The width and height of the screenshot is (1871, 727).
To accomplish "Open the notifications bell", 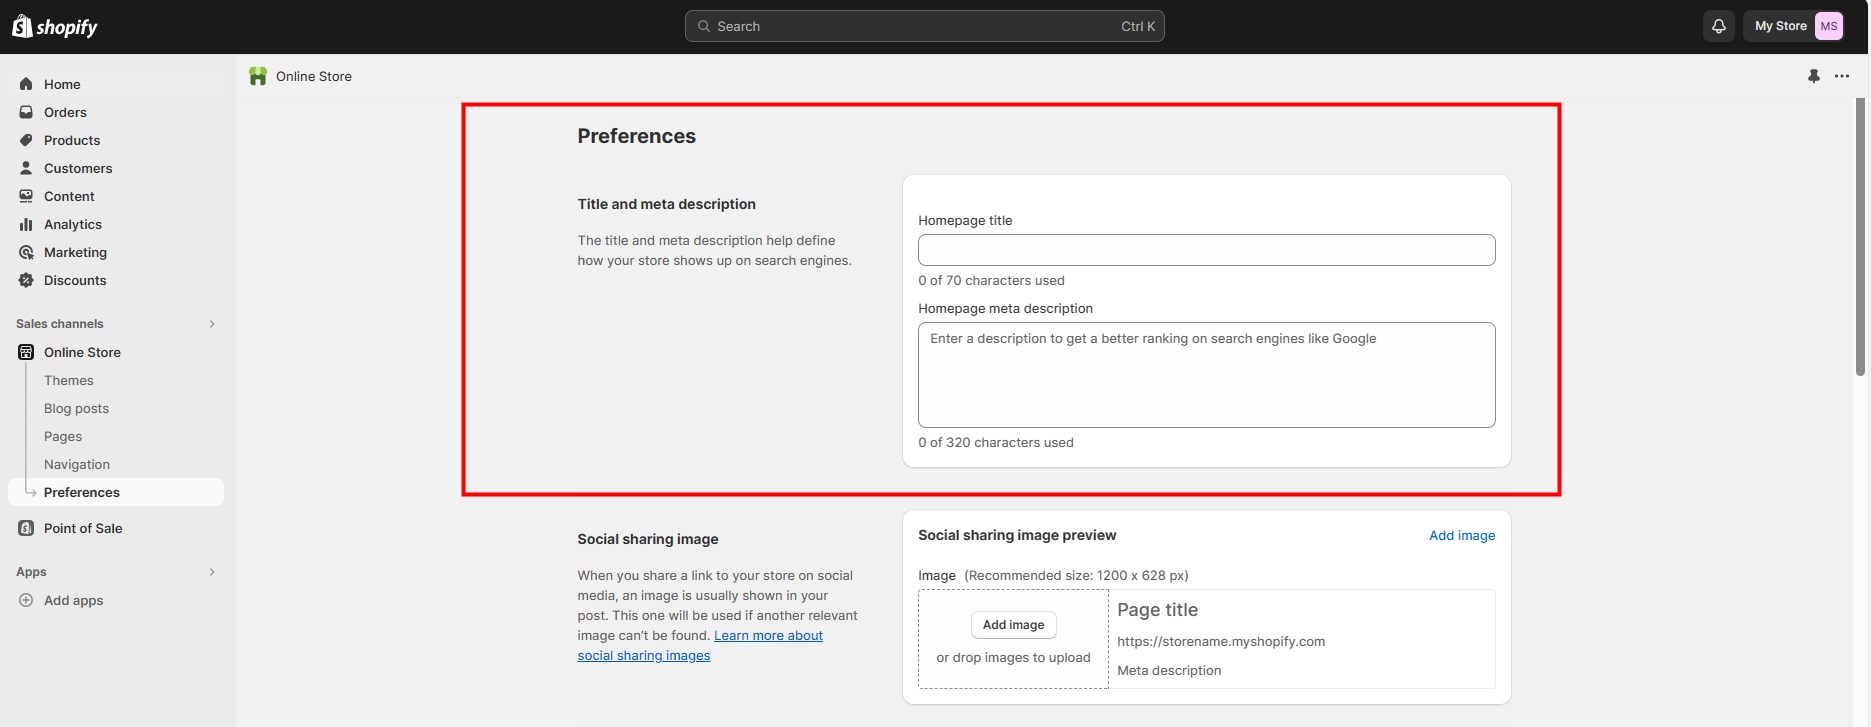I will (x=1718, y=26).
